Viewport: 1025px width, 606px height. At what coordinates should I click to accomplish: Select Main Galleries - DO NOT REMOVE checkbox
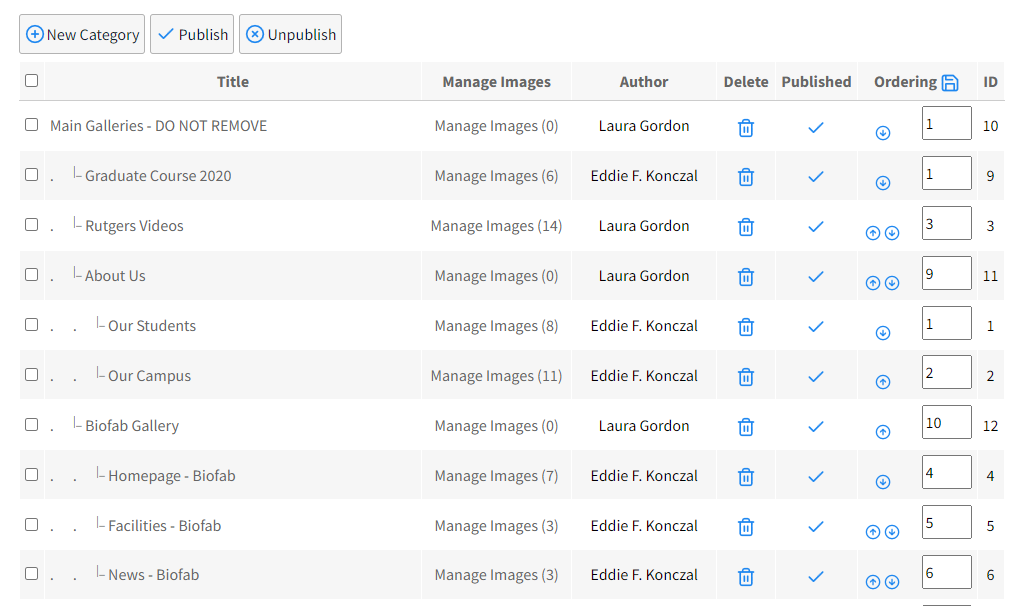tap(31, 124)
